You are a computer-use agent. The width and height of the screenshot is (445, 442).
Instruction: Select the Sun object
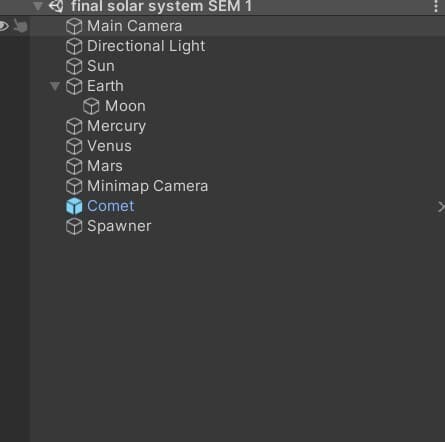click(x=101, y=66)
